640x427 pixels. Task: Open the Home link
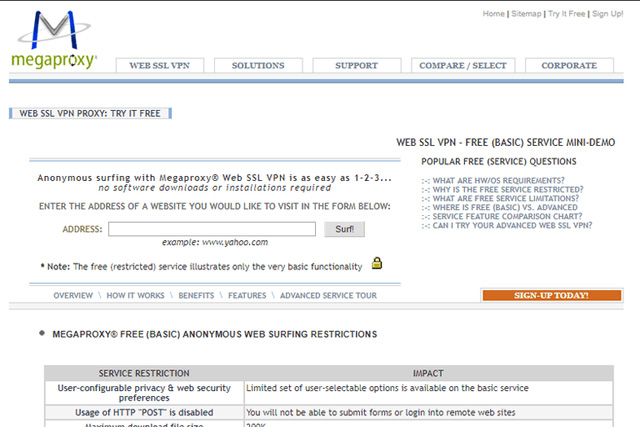[493, 14]
